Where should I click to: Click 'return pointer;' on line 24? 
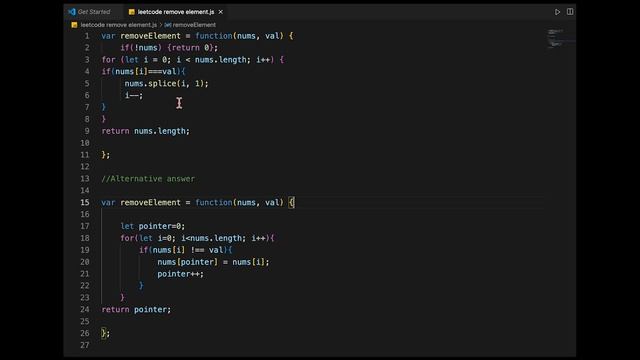pos(136,309)
